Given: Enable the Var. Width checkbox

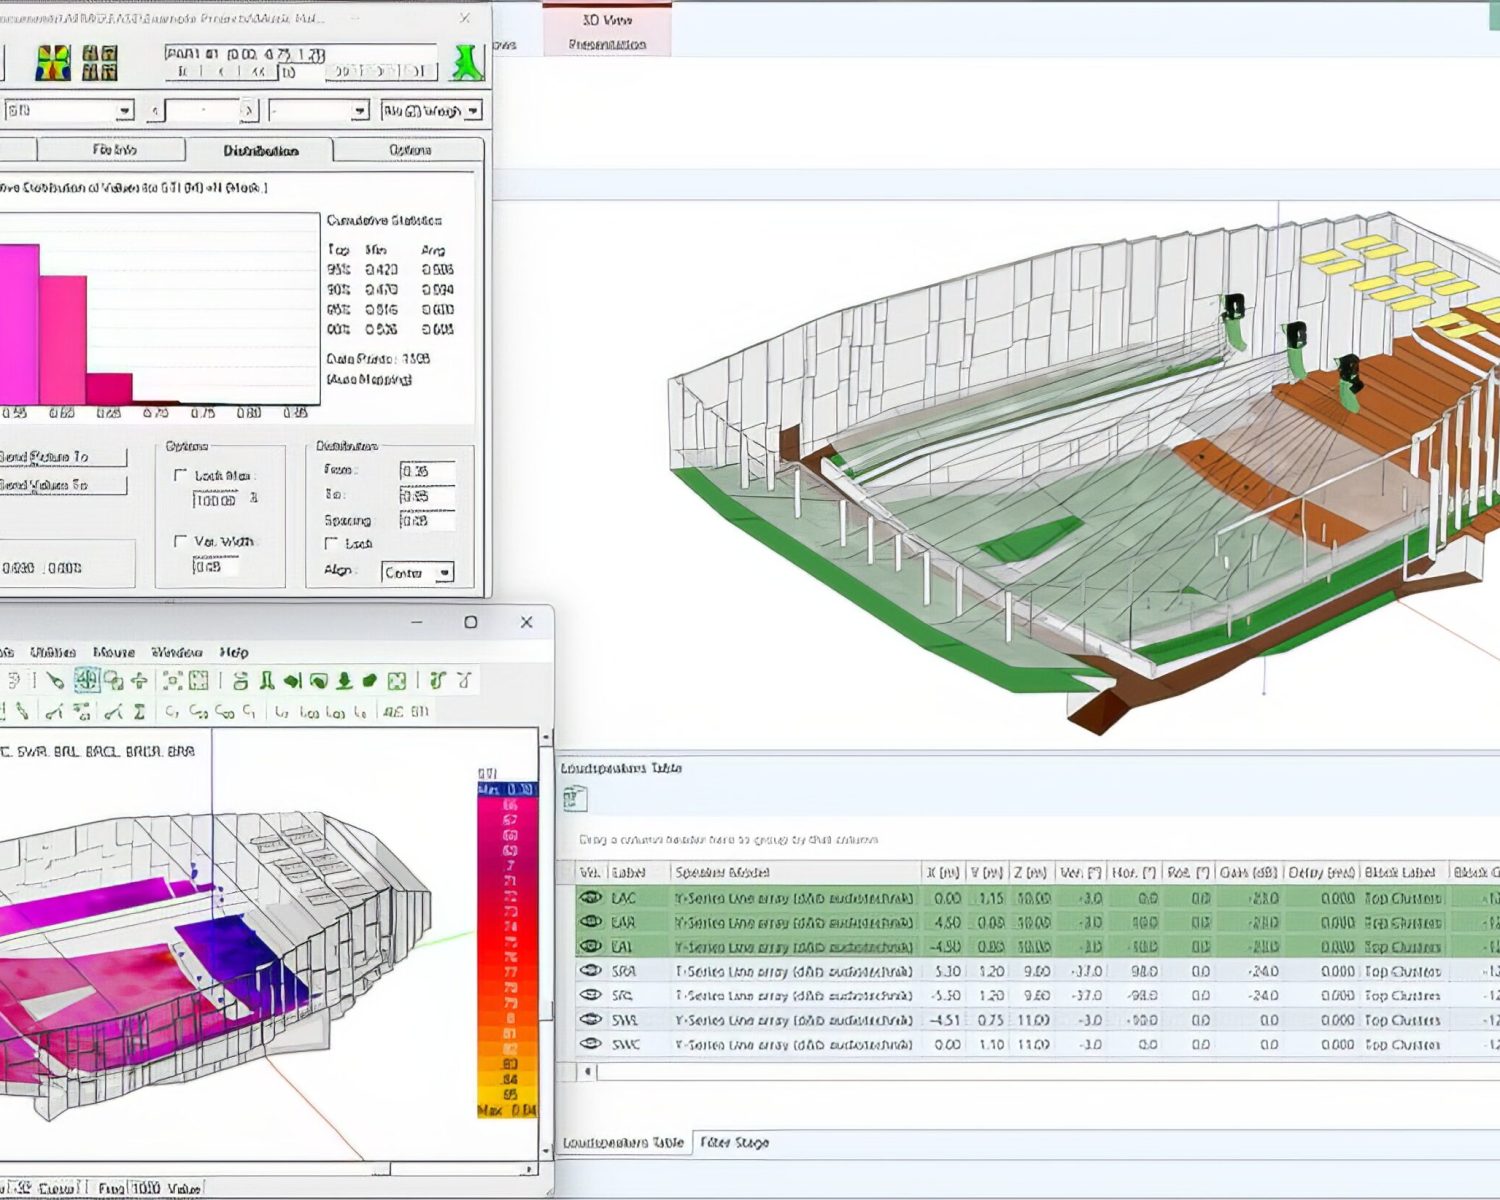Looking at the screenshot, I should coord(181,541).
